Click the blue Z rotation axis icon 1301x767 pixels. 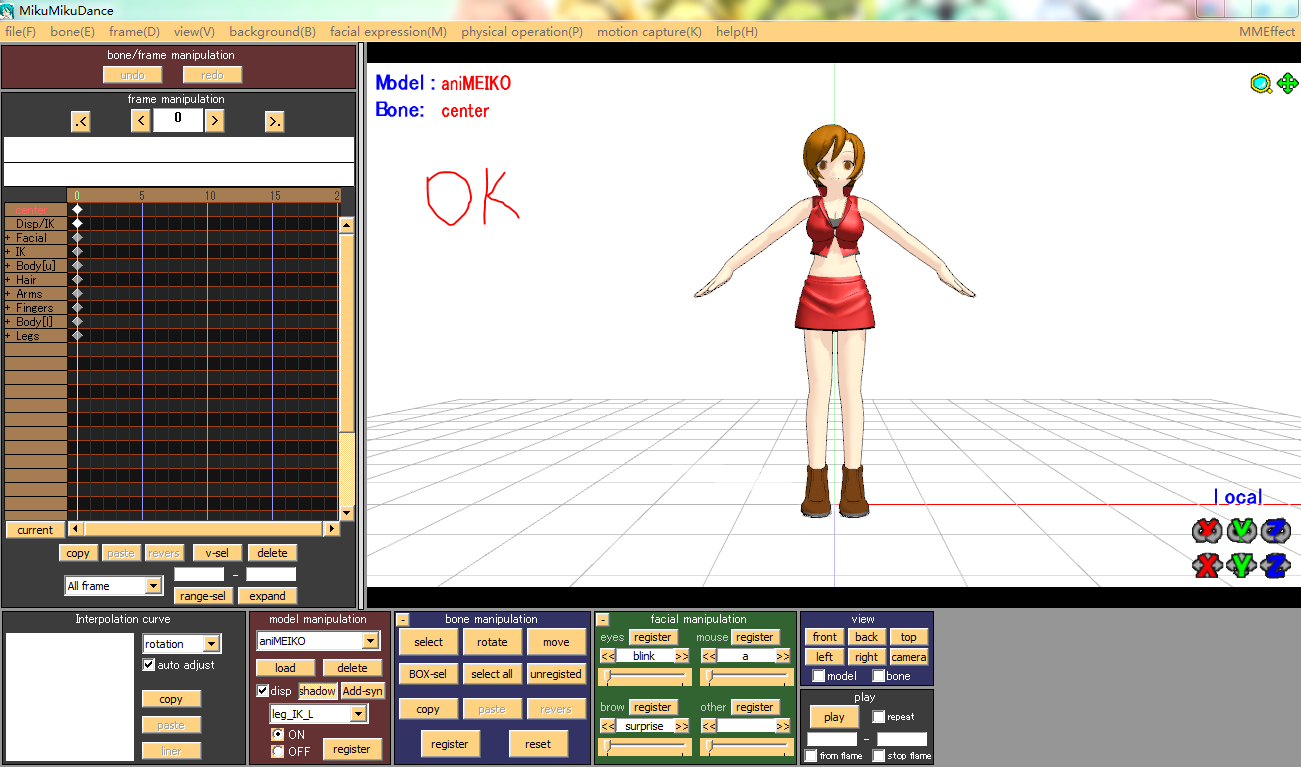point(1275,530)
